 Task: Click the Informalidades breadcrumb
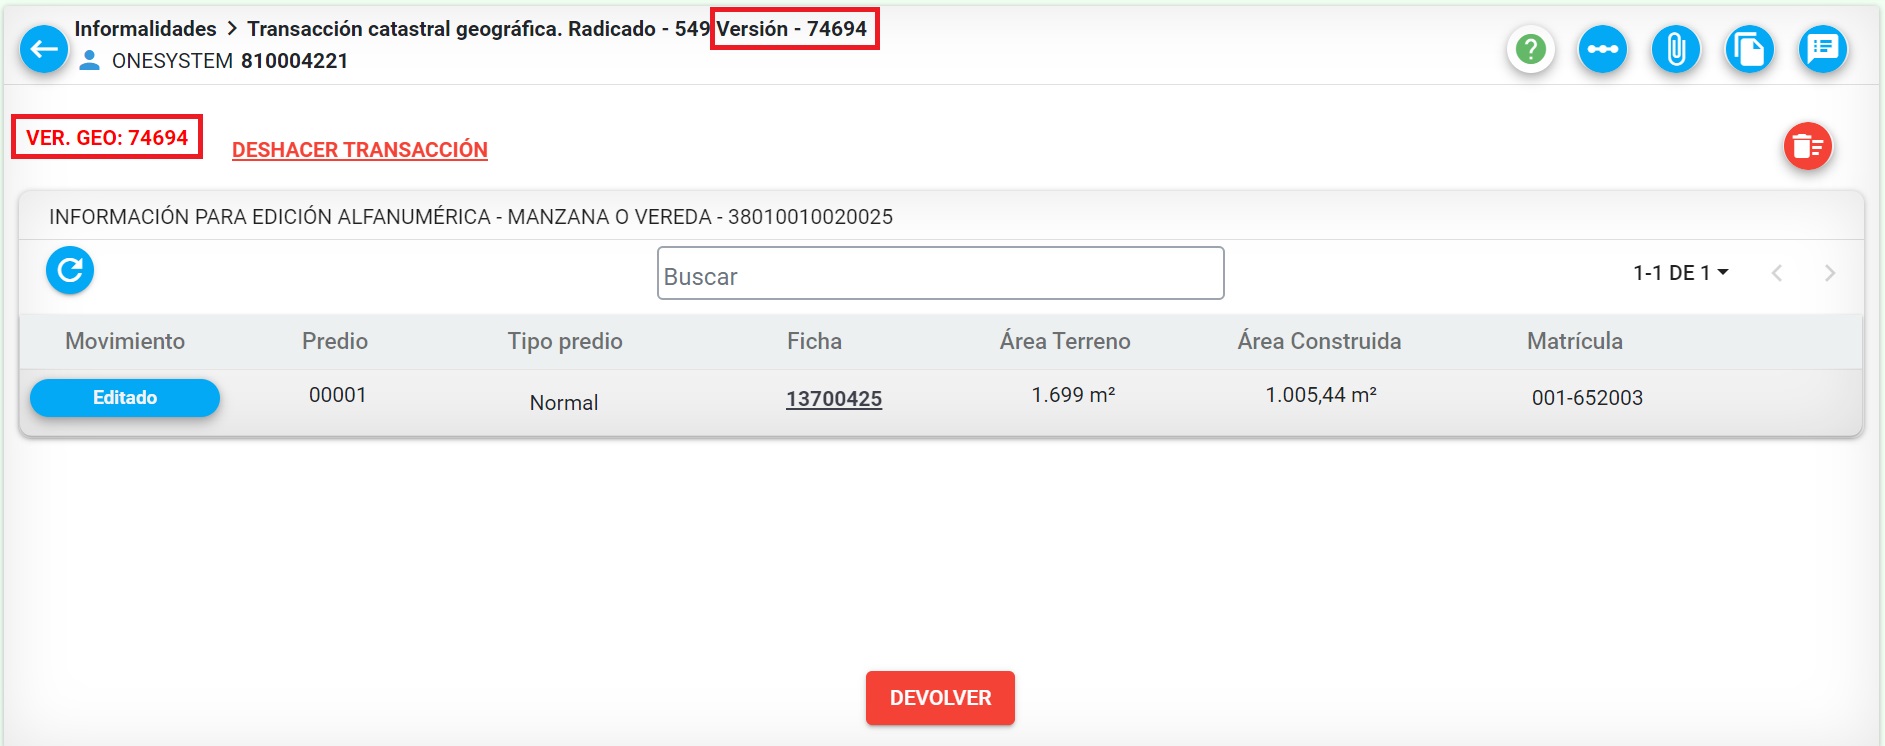pos(145,29)
